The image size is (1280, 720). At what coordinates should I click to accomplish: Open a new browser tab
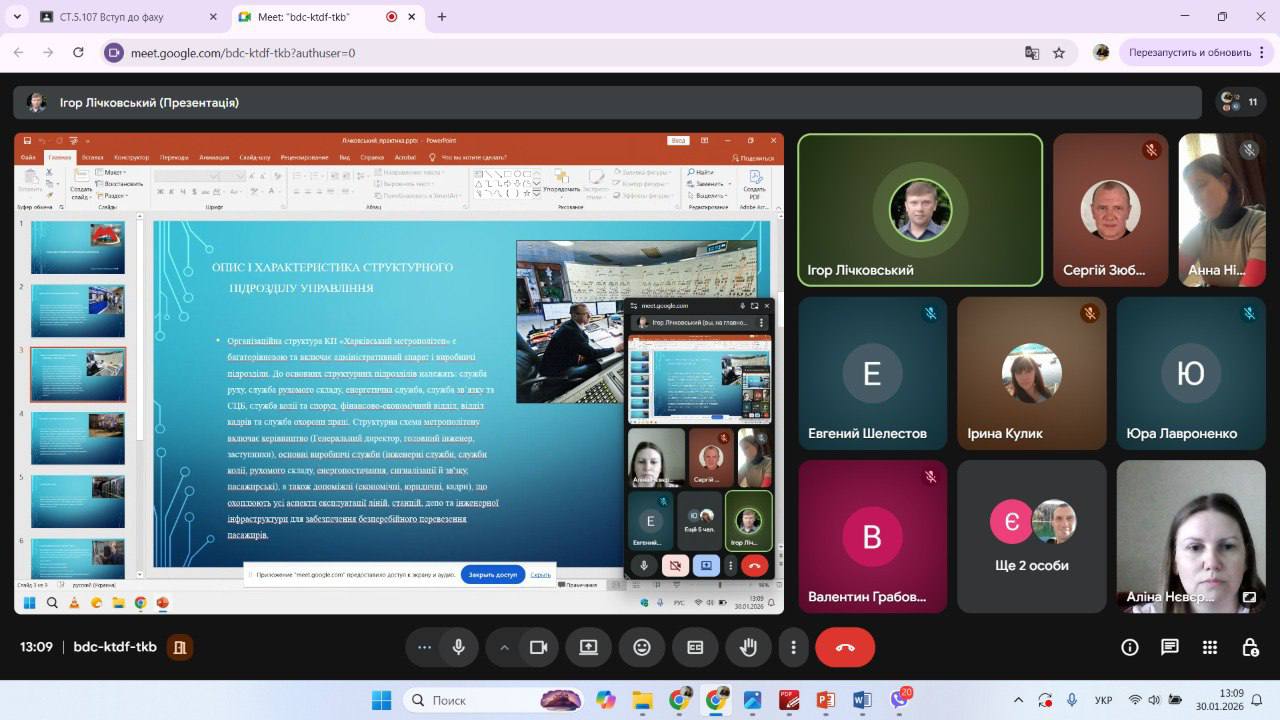442,17
